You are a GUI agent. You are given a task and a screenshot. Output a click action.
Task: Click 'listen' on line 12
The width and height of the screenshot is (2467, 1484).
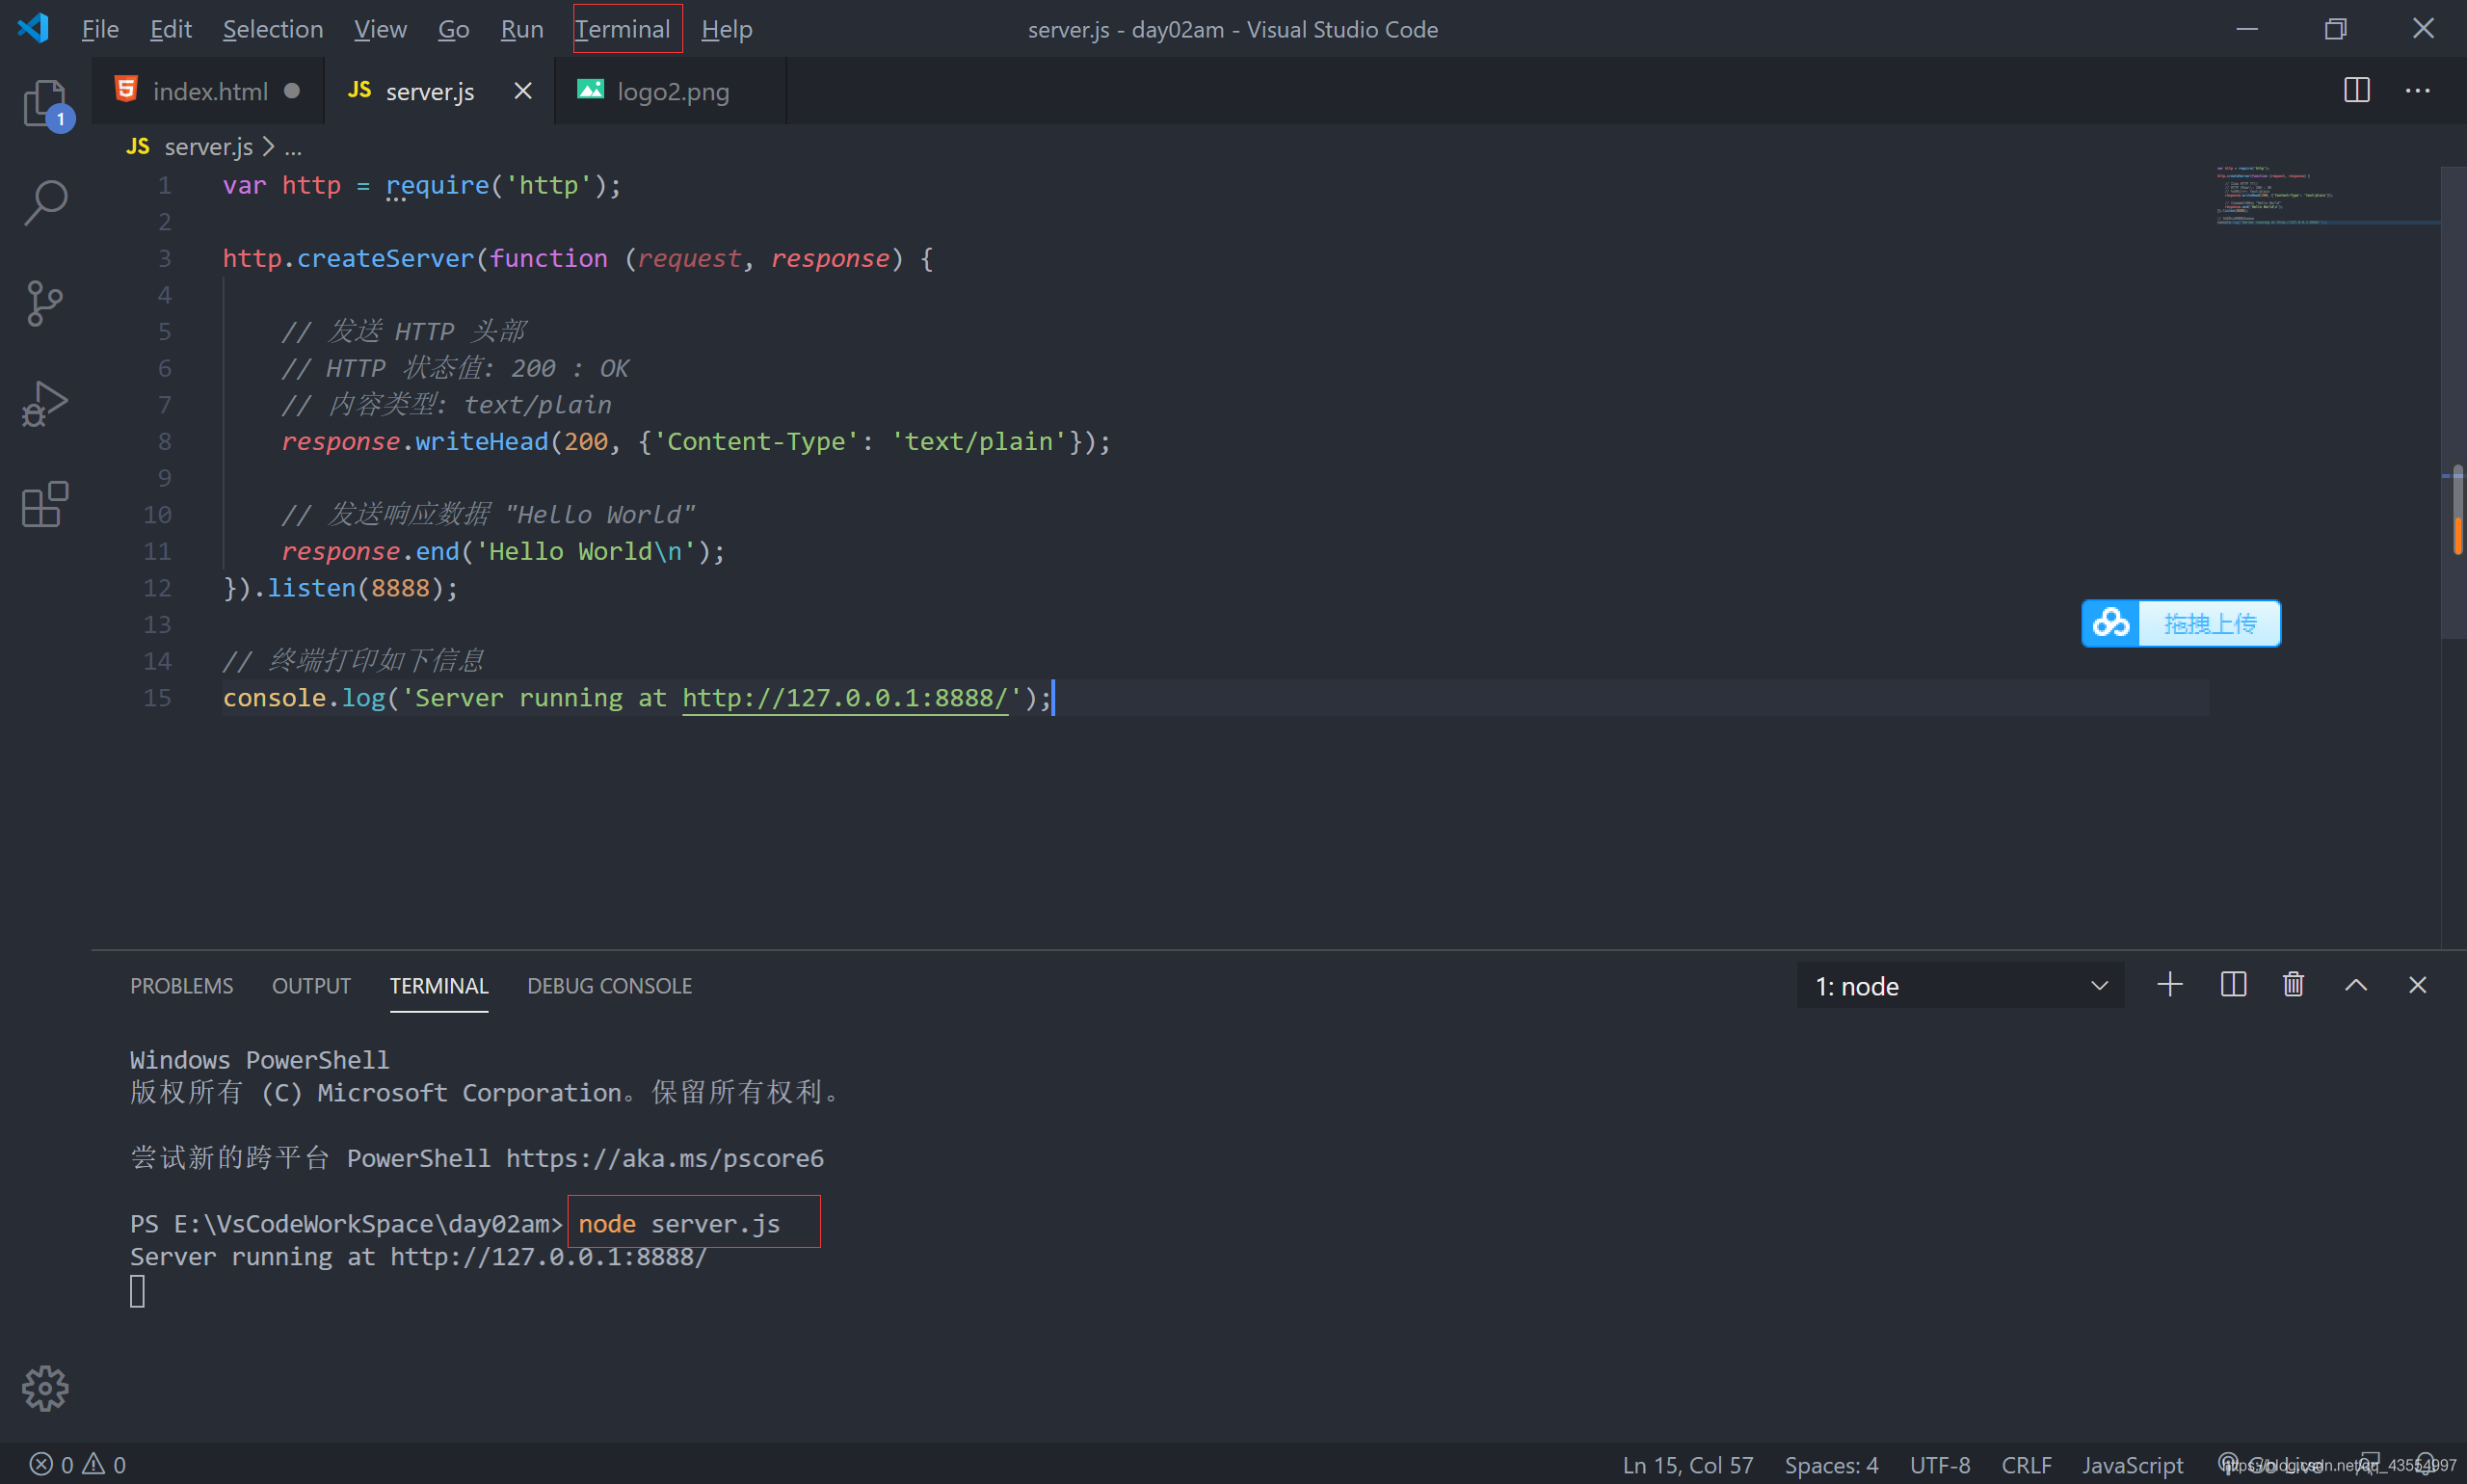pos(311,588)
